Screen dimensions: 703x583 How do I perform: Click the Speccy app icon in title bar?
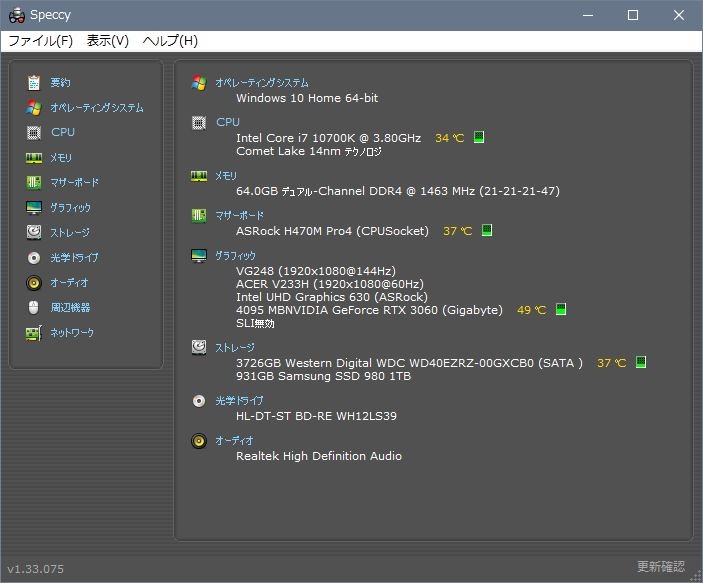(x=17, y=15)
